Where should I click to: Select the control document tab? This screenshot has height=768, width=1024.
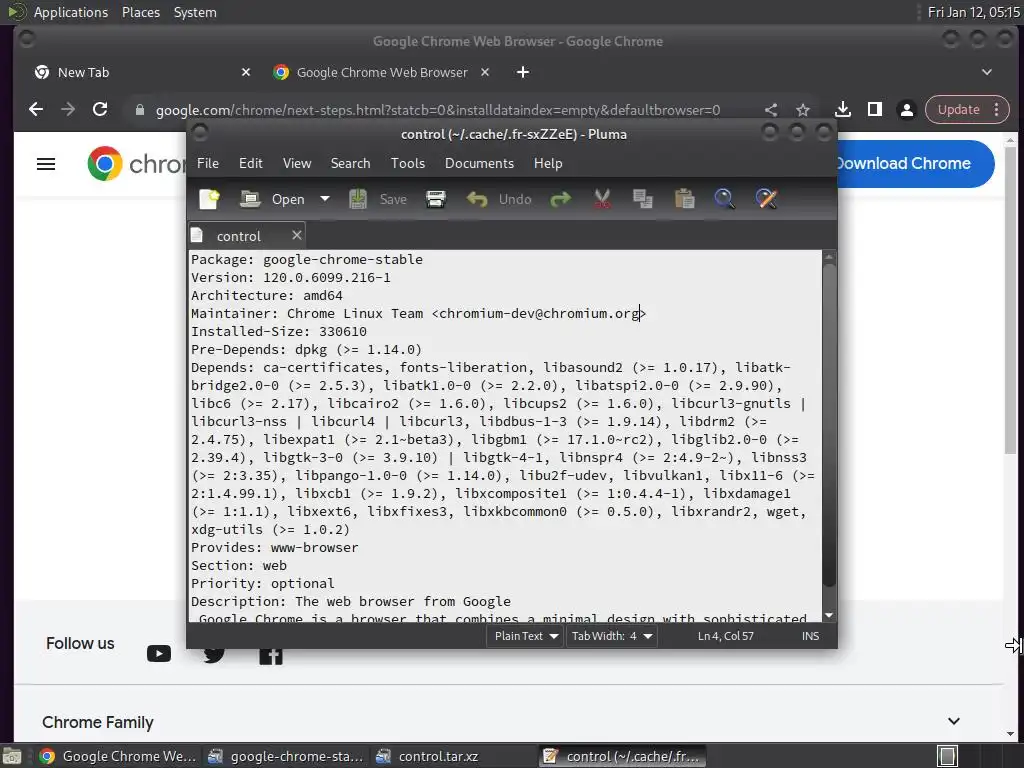pyautogui.click(x=238, y=236)
